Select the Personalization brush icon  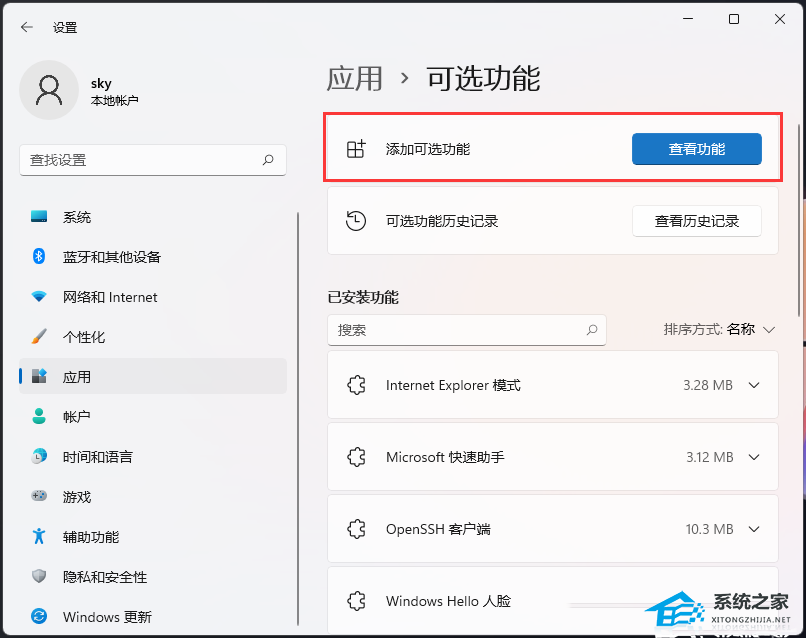pos(37,337)
